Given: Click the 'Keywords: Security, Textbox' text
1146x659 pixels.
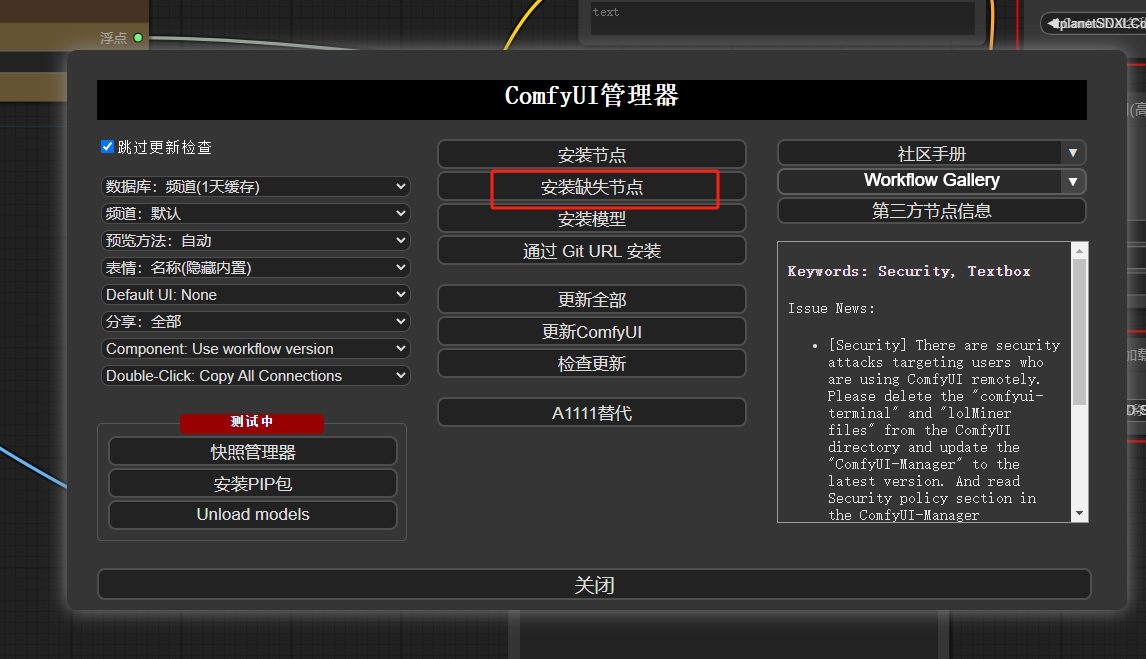Looking at the screenshot, I should 908,271.
